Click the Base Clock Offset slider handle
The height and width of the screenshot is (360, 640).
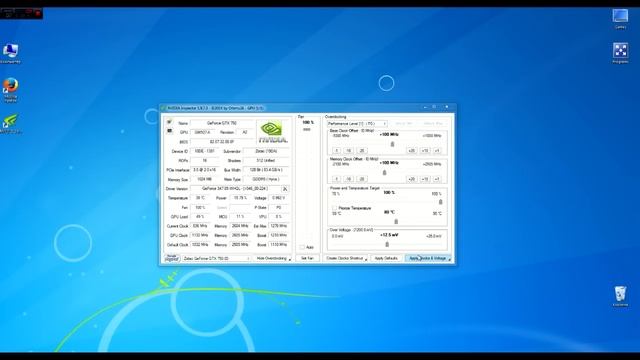(392, 144)
